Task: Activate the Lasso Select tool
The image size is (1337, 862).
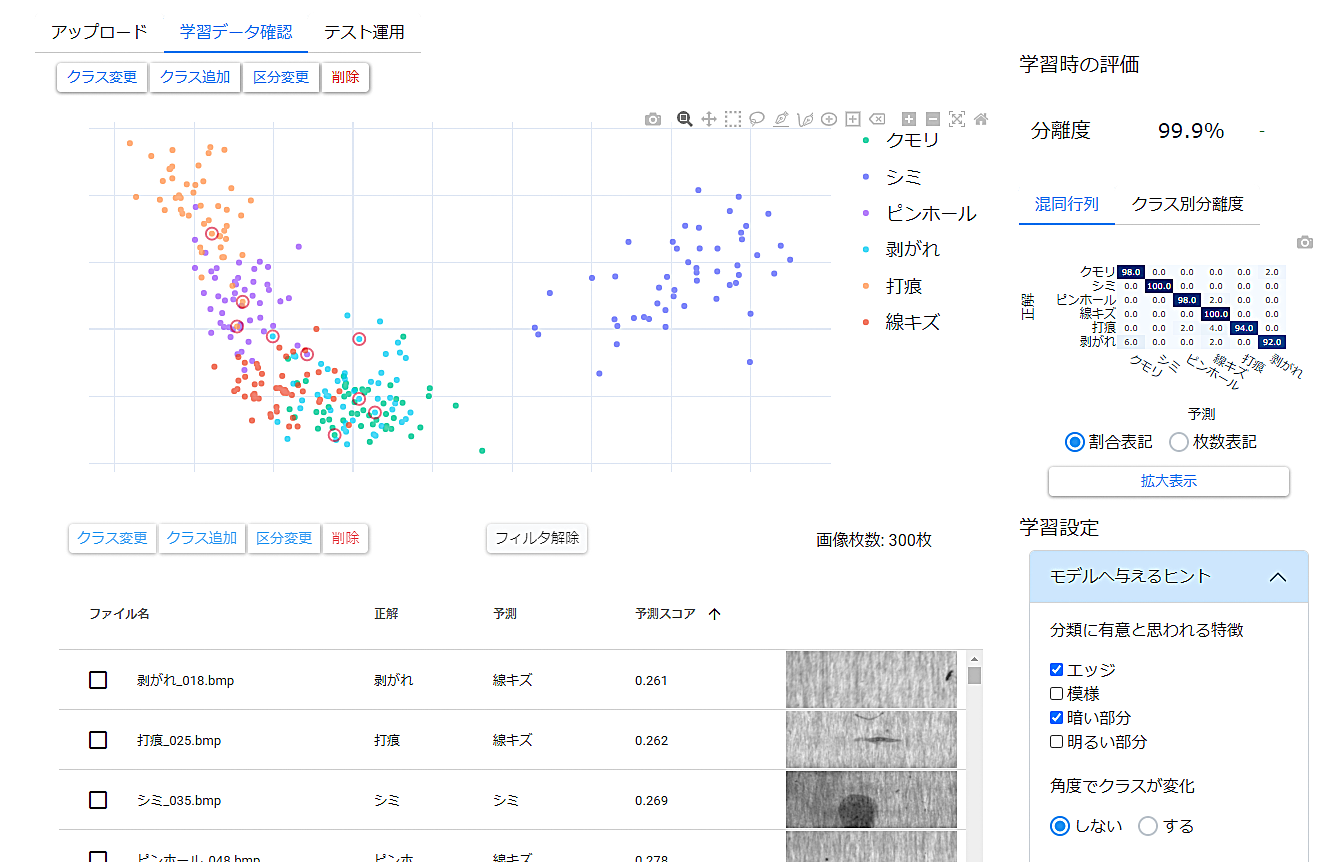Action: 757,119
